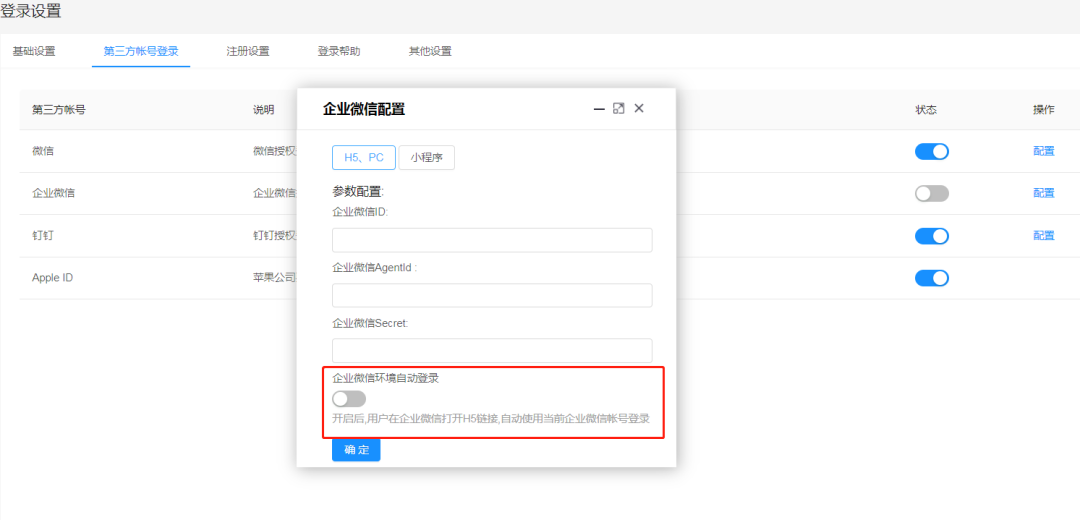This screenshot has width=1080, height=520.
Task: Open 配置 link for 企业微信 row
Action: point(1043,194)
